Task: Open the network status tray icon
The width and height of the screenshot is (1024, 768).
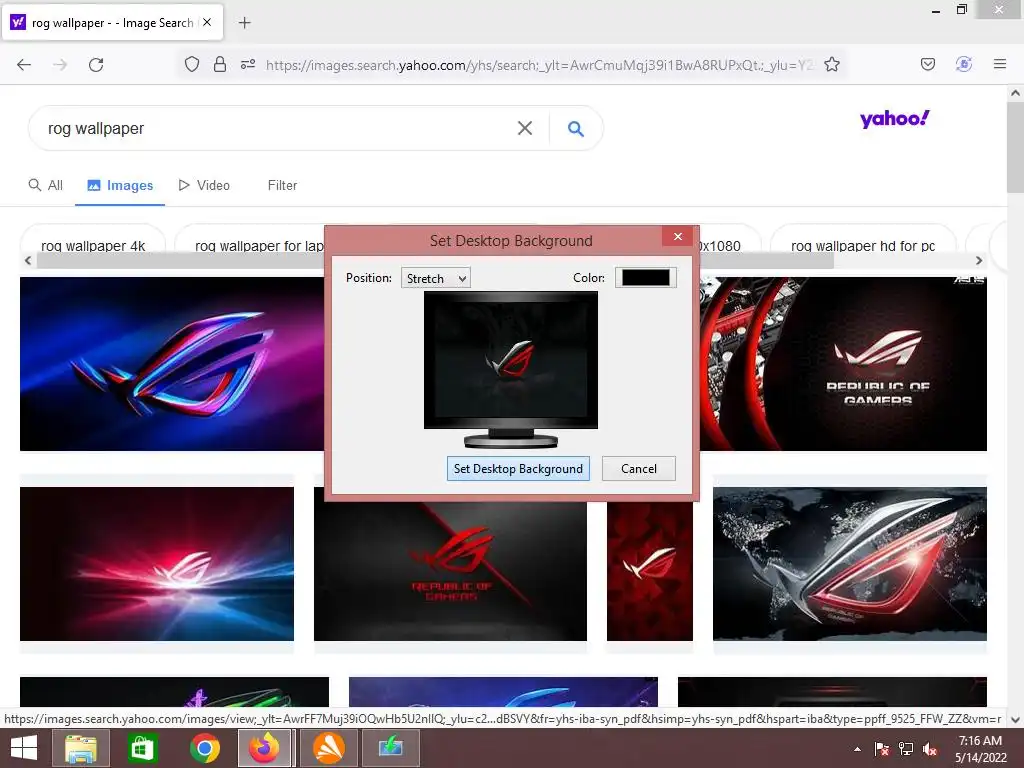Action: pyautogui.click(x=906, y=749)
